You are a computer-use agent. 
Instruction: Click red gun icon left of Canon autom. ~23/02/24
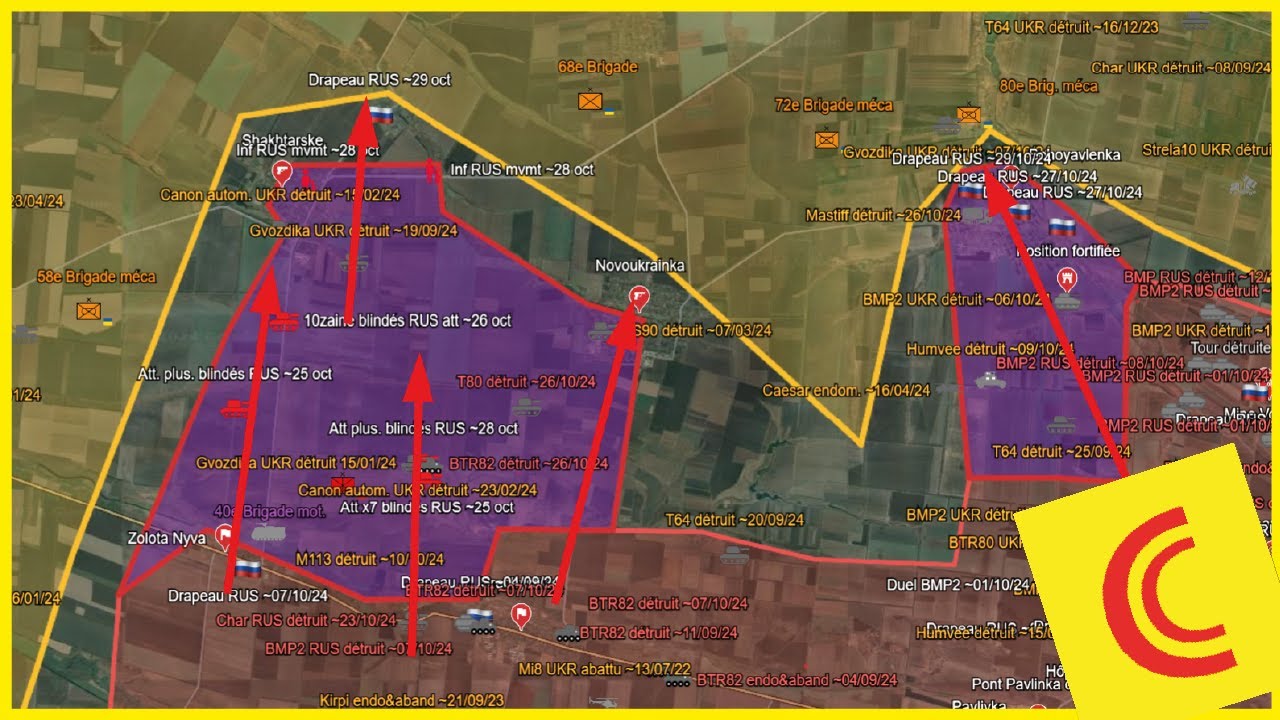[343, 485]
